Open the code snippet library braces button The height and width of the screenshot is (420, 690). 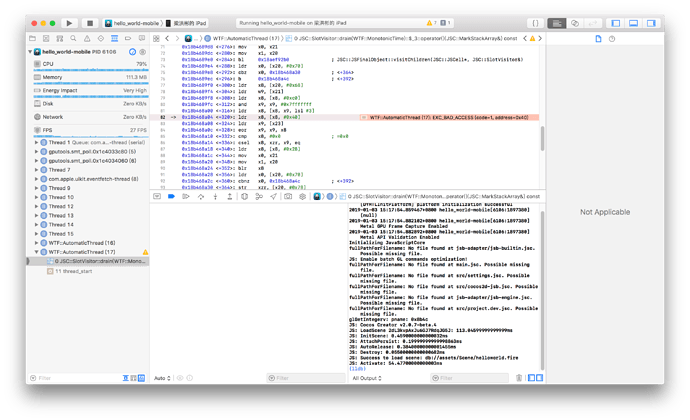coord(535,23)
